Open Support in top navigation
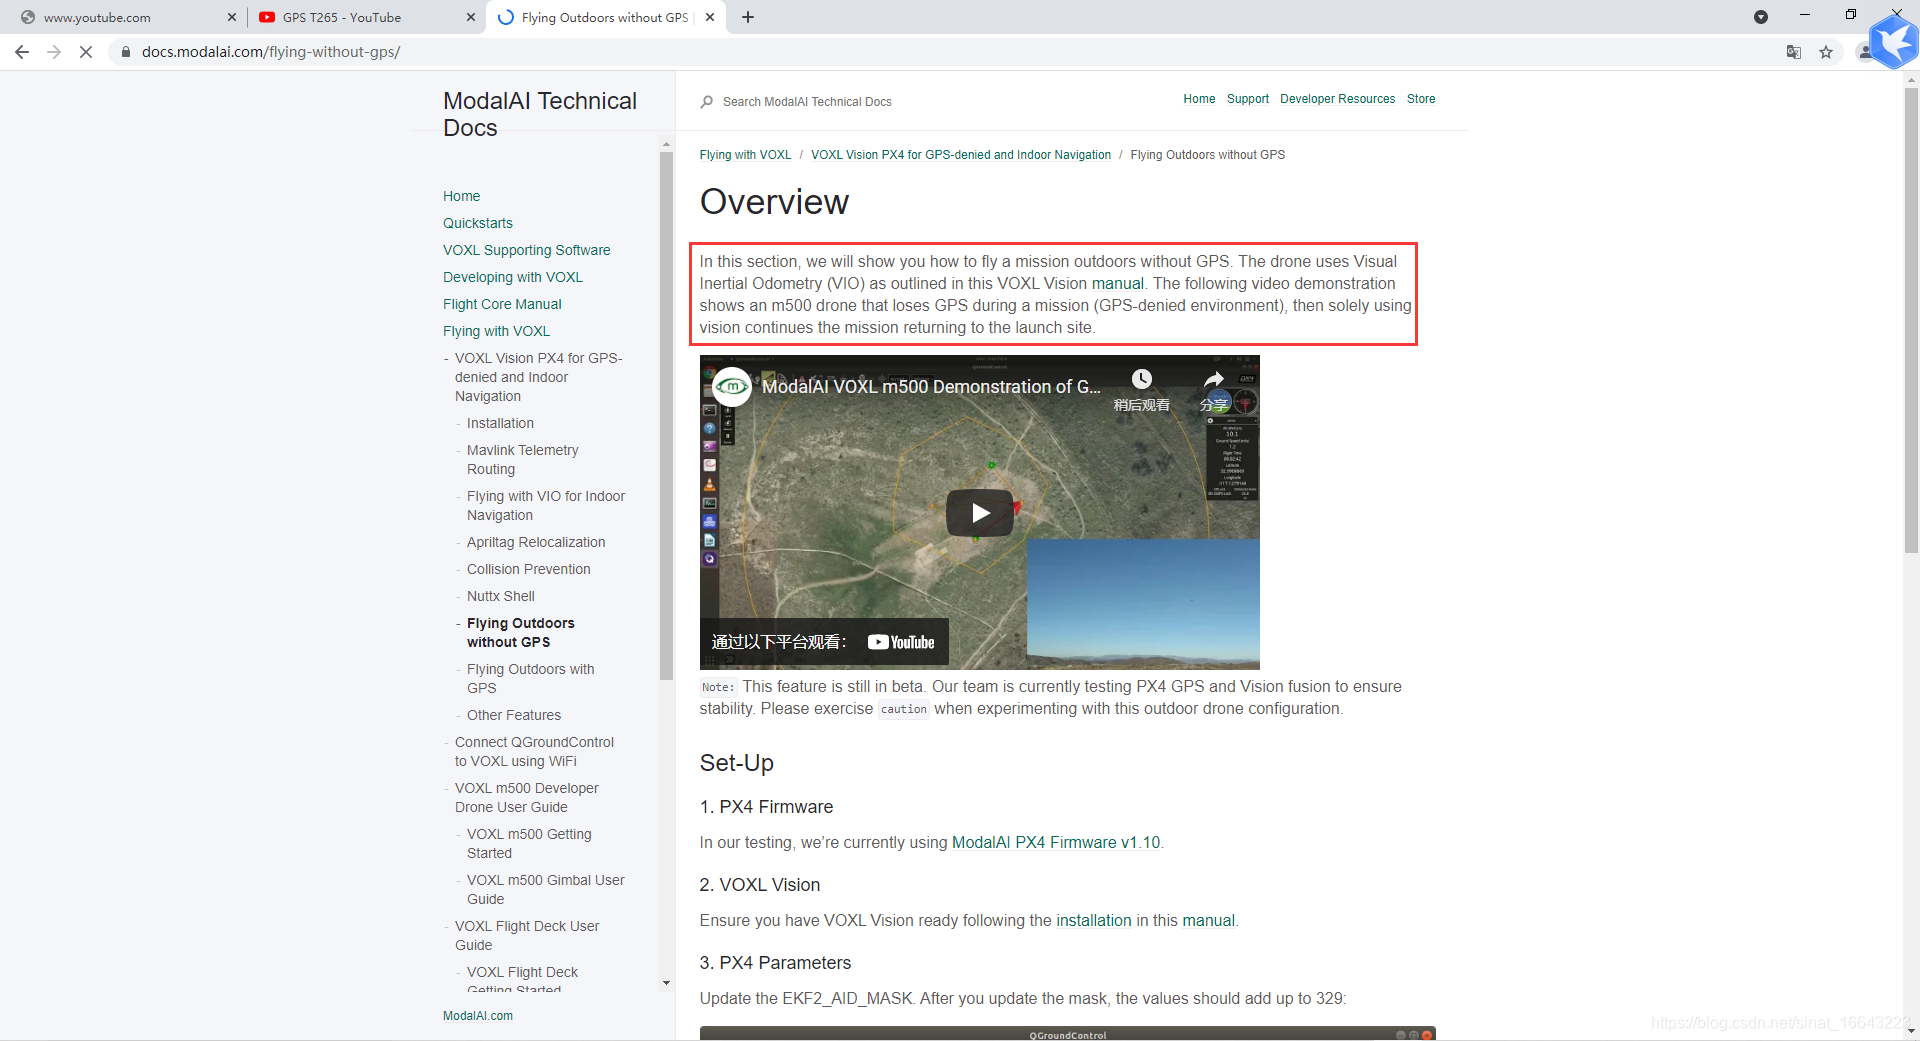 [1248, 99]
